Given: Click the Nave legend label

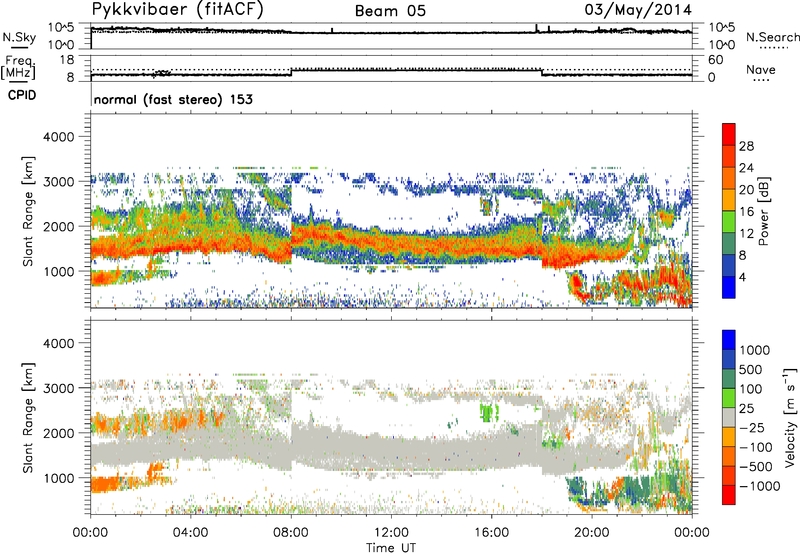Looking at the screenshot, I should (761, 69).
